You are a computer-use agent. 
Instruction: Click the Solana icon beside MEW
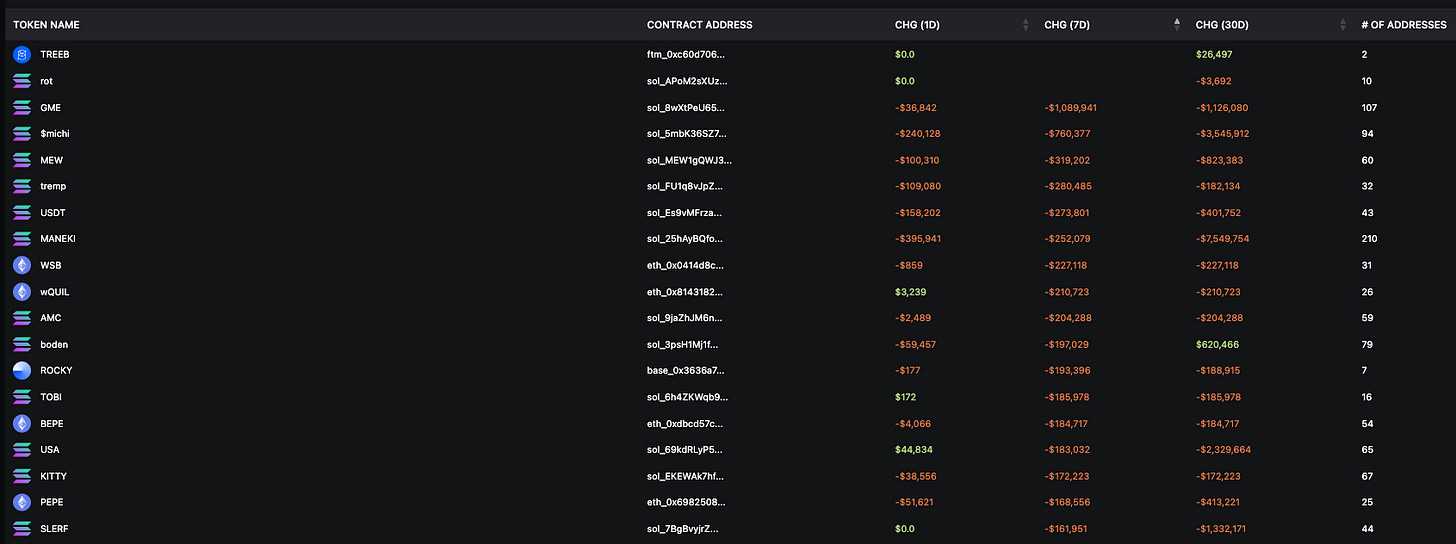click(22, 160)
